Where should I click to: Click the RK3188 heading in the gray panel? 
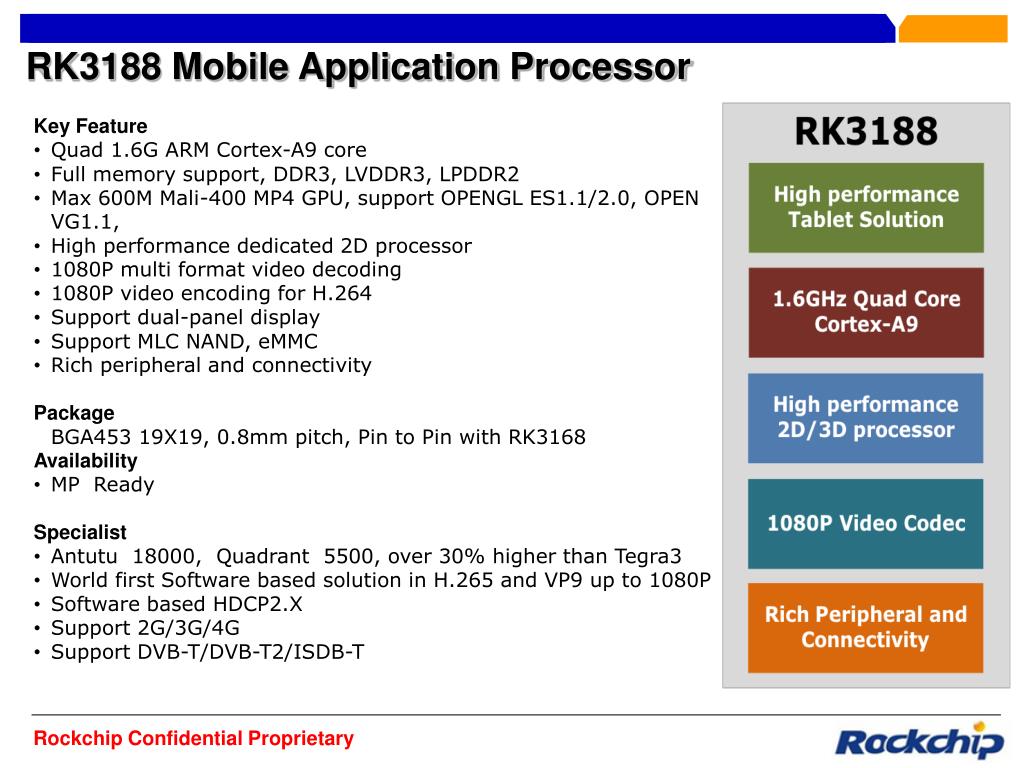click(x=866, y=131)
